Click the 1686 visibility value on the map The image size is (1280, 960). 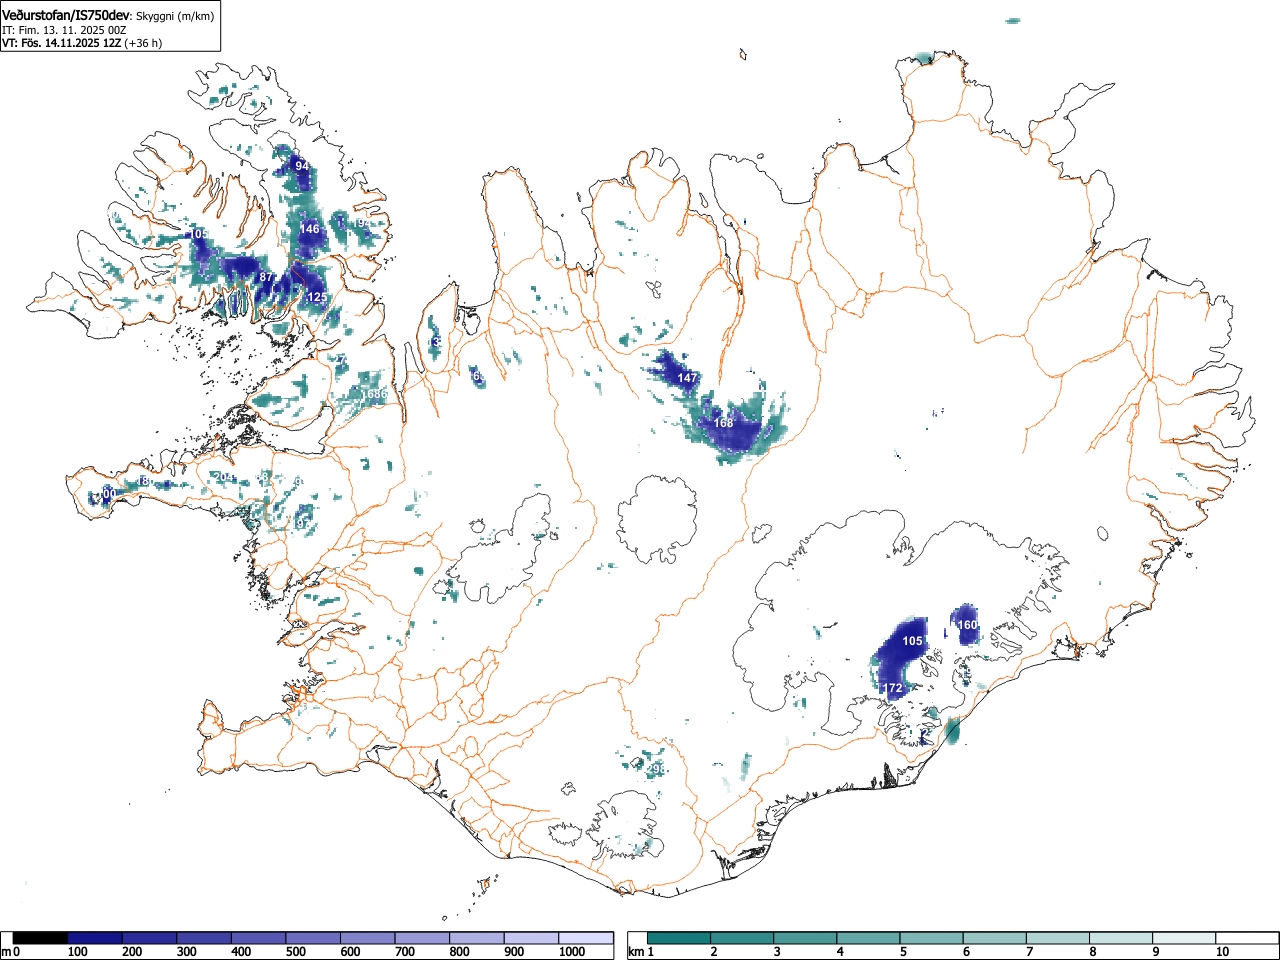[x=373, y=394]
